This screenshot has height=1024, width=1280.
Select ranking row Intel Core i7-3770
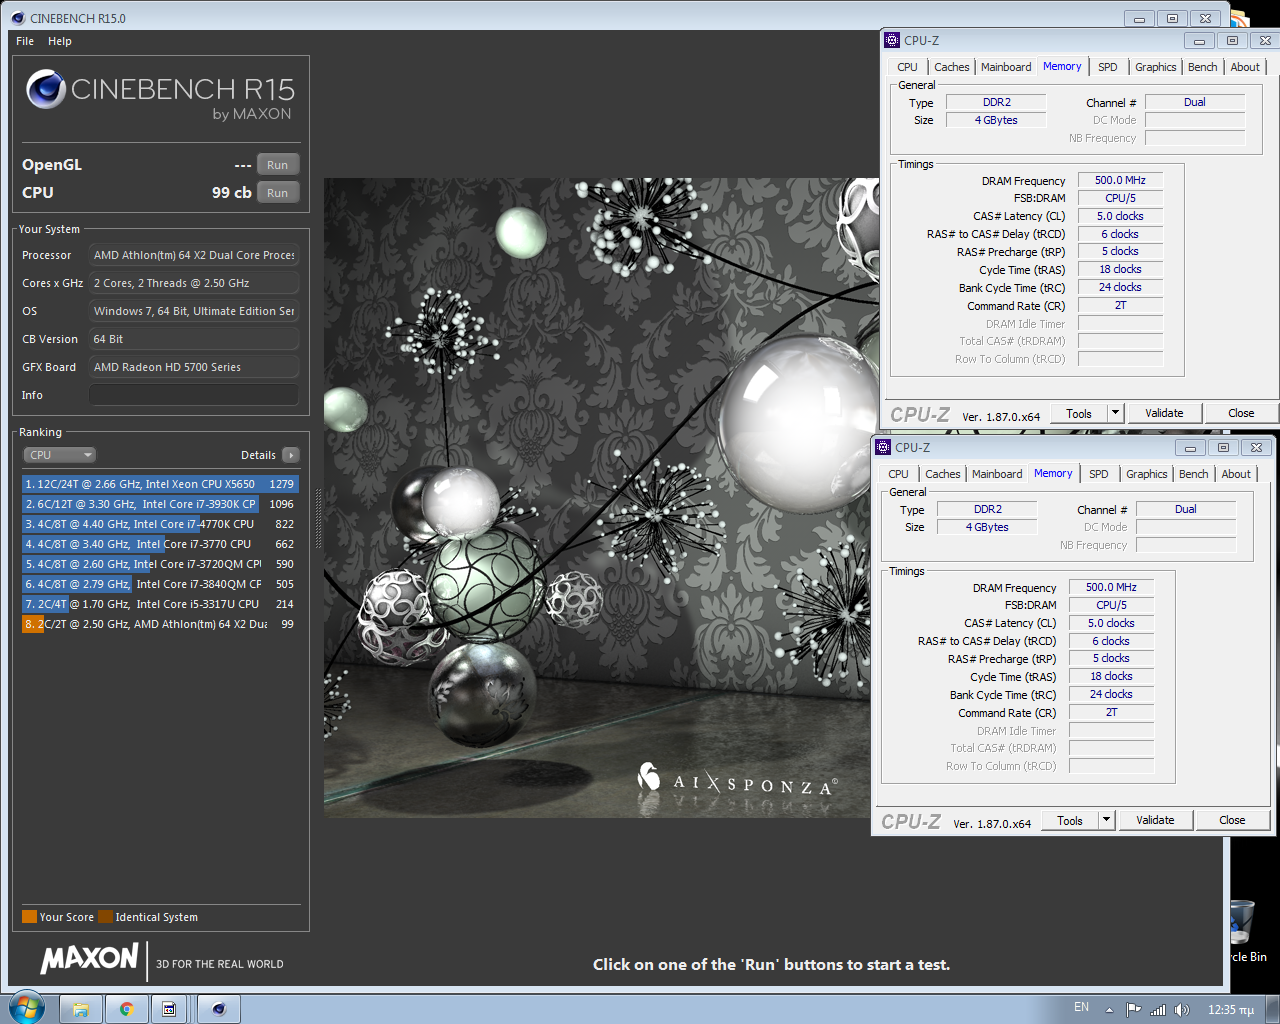(x=160, y=544)
